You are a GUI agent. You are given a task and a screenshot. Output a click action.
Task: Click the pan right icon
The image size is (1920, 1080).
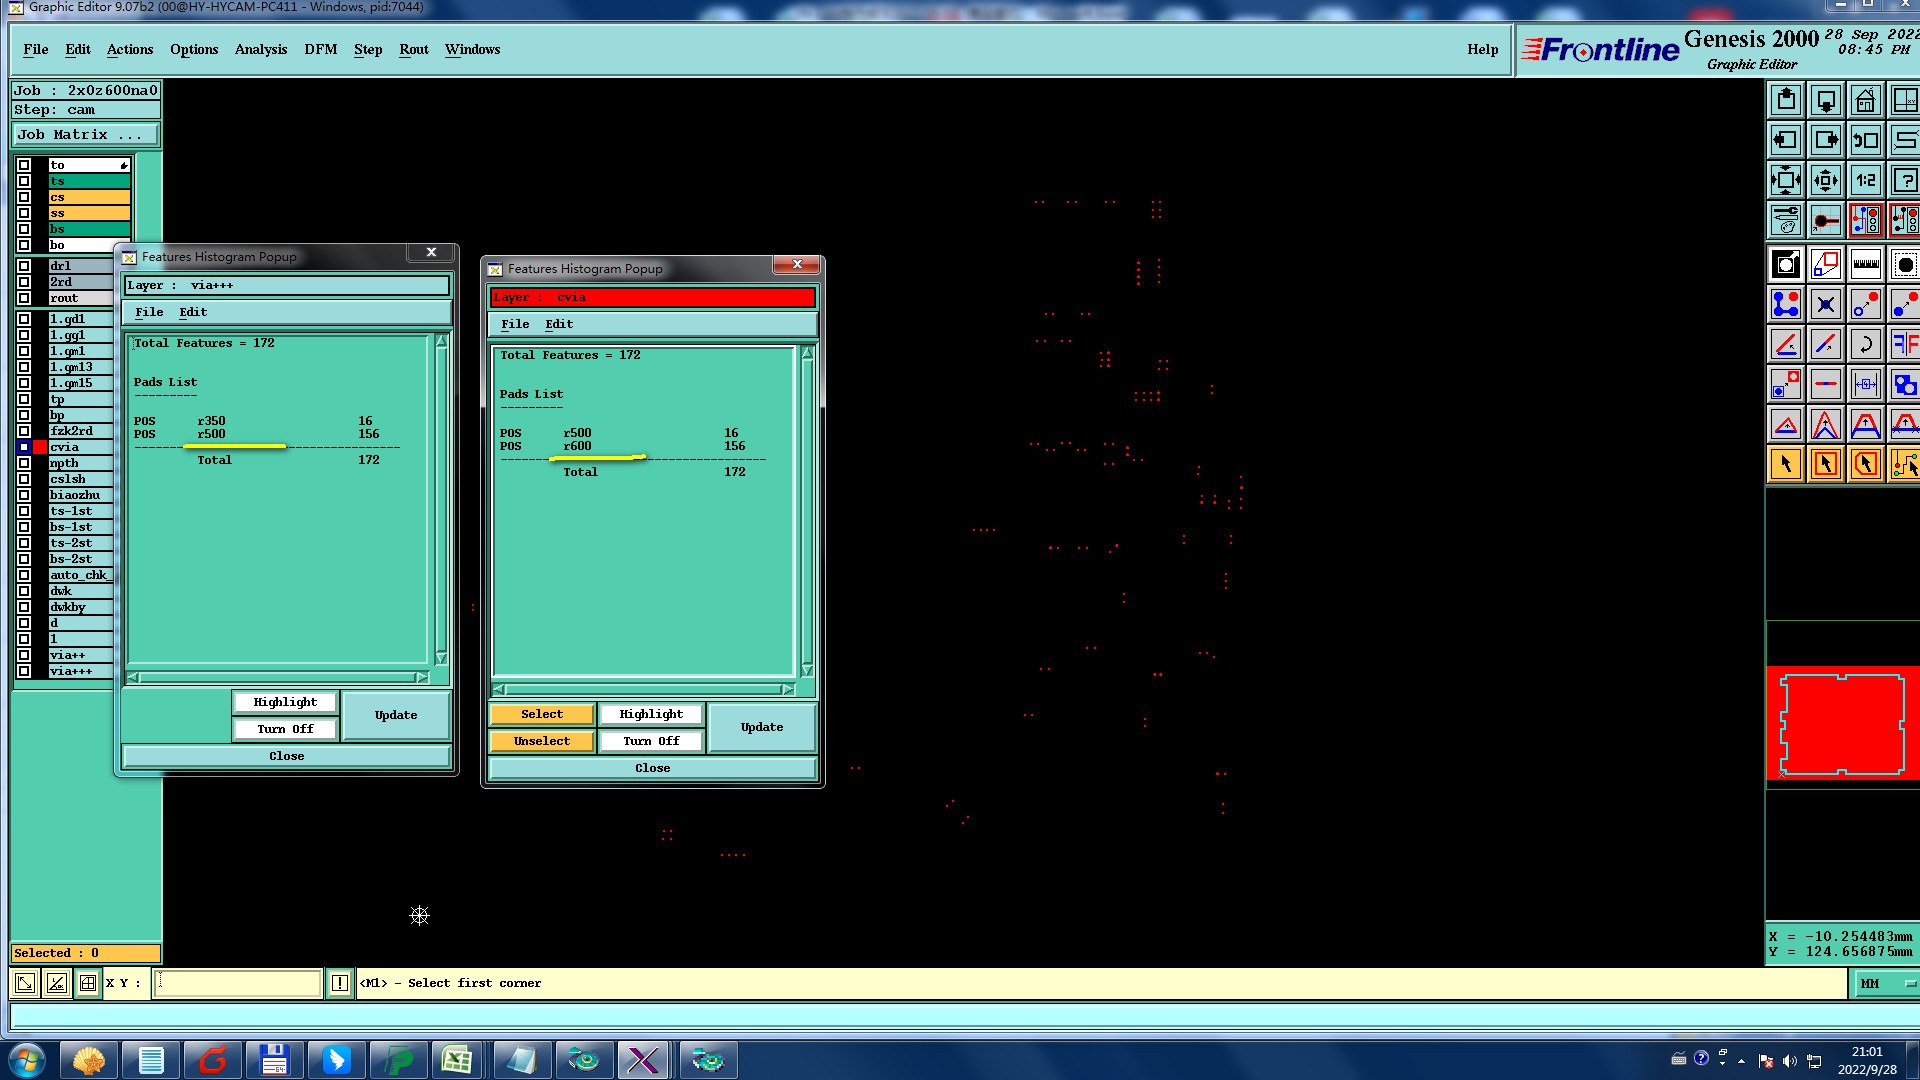(x=1826, y=140)
